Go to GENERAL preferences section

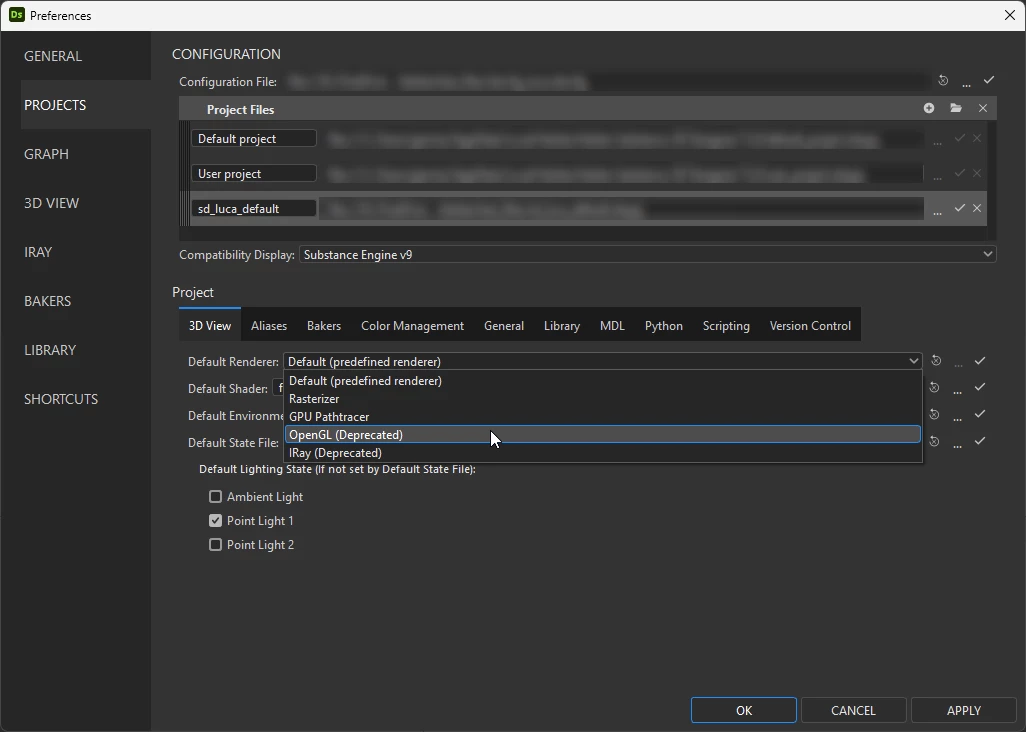coord(86,56)
